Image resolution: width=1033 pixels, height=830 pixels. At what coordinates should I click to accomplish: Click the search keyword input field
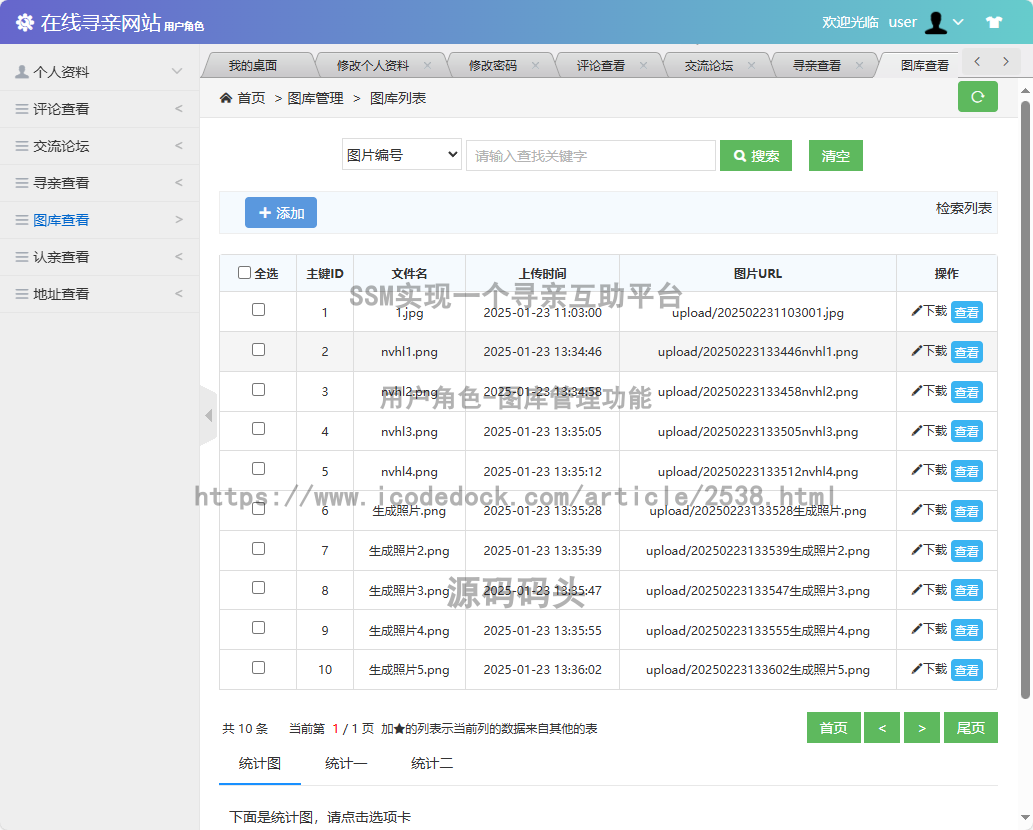(x=591, y=155)
